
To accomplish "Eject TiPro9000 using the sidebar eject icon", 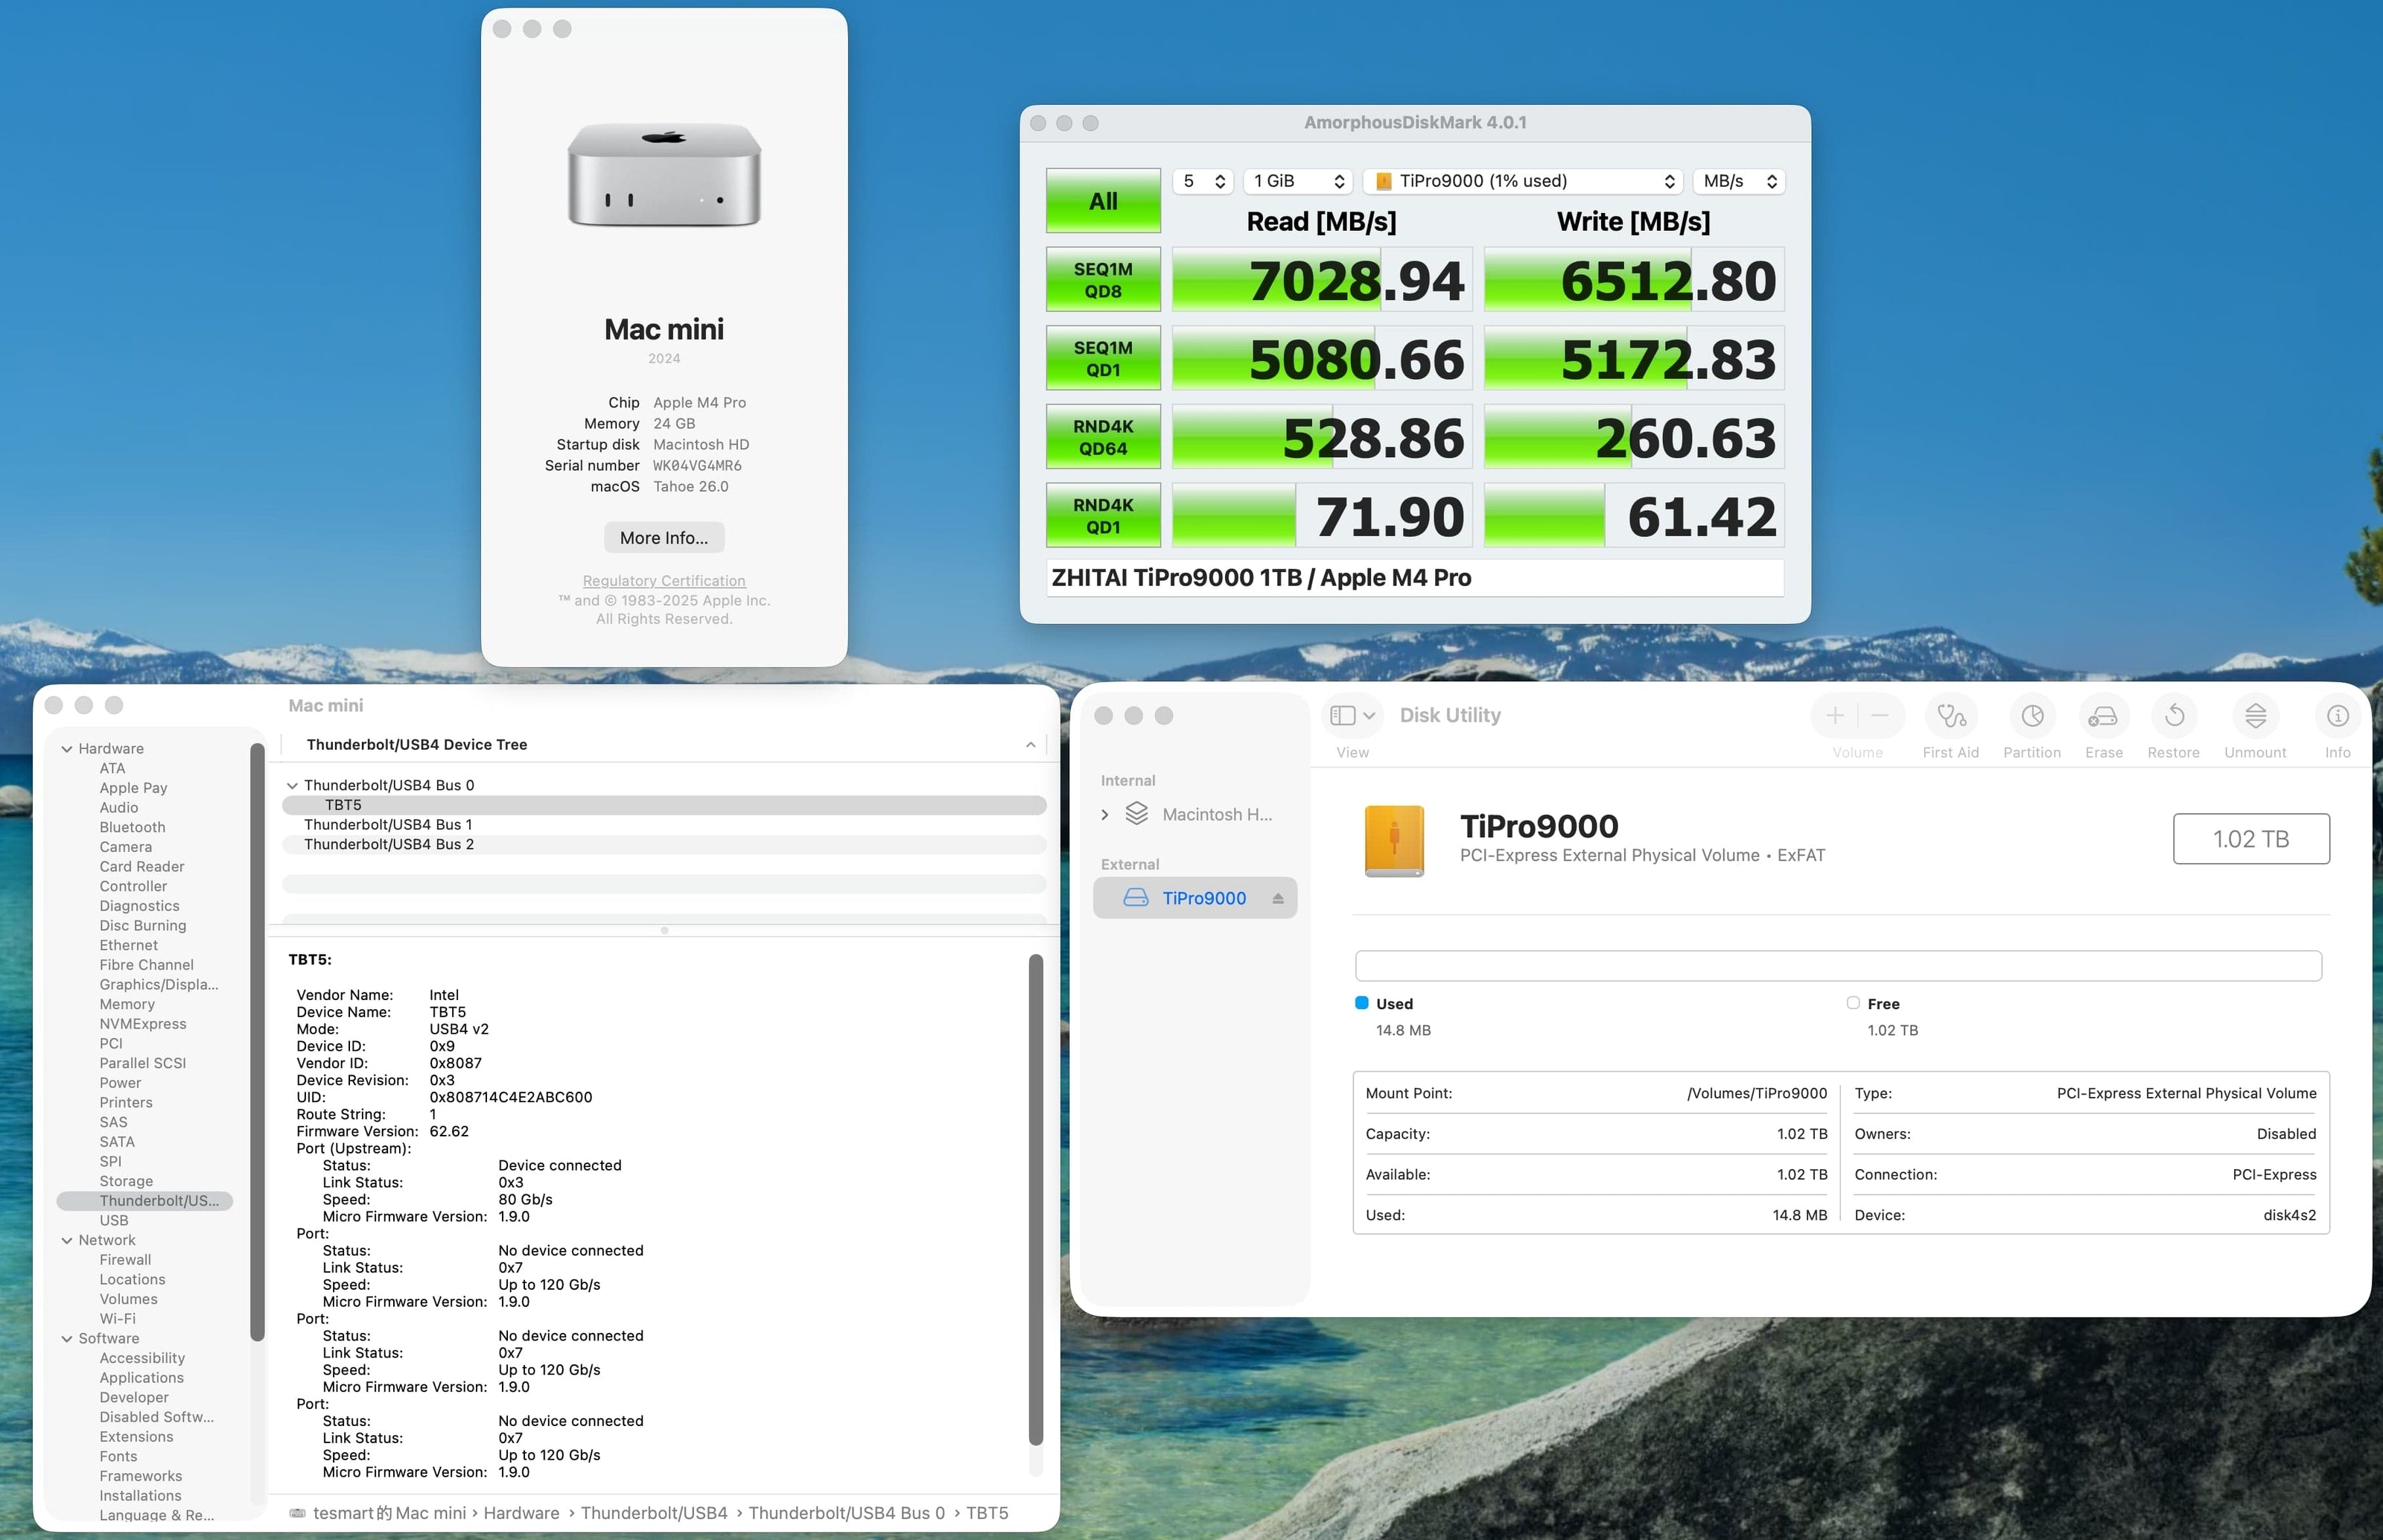I will [x=1277, y=899].
